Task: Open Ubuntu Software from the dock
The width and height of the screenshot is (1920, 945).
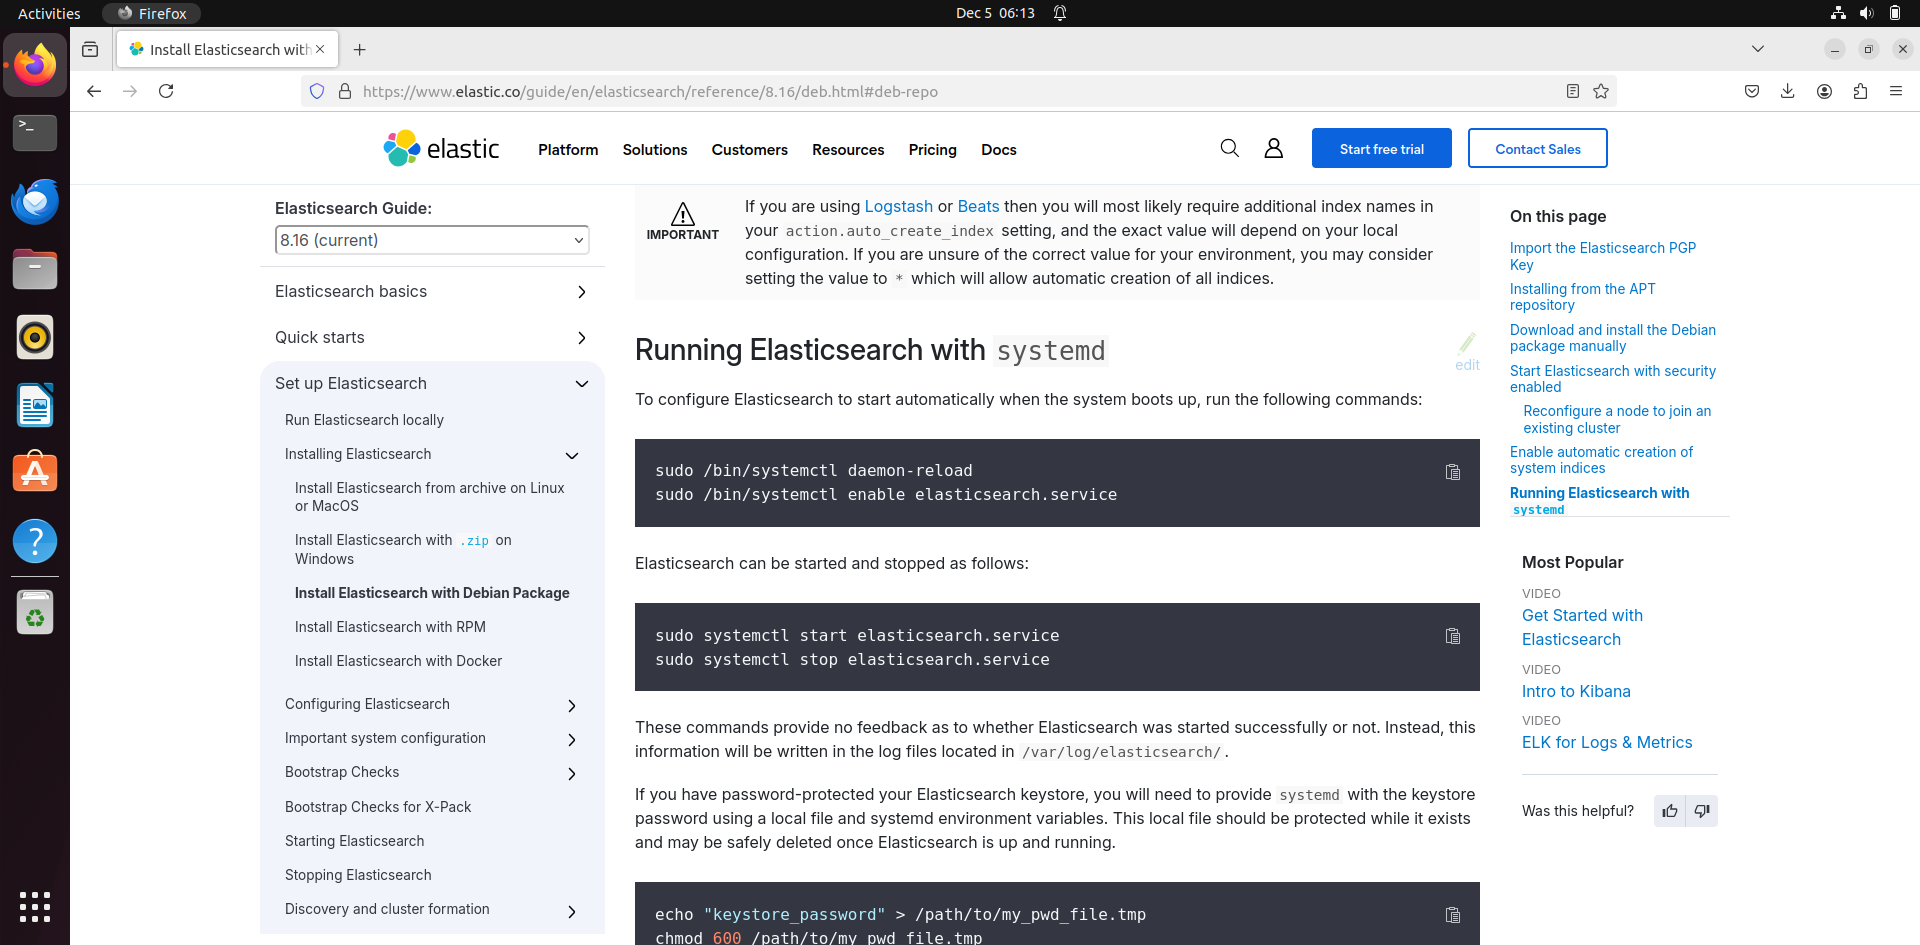Action: pos(35,472)
